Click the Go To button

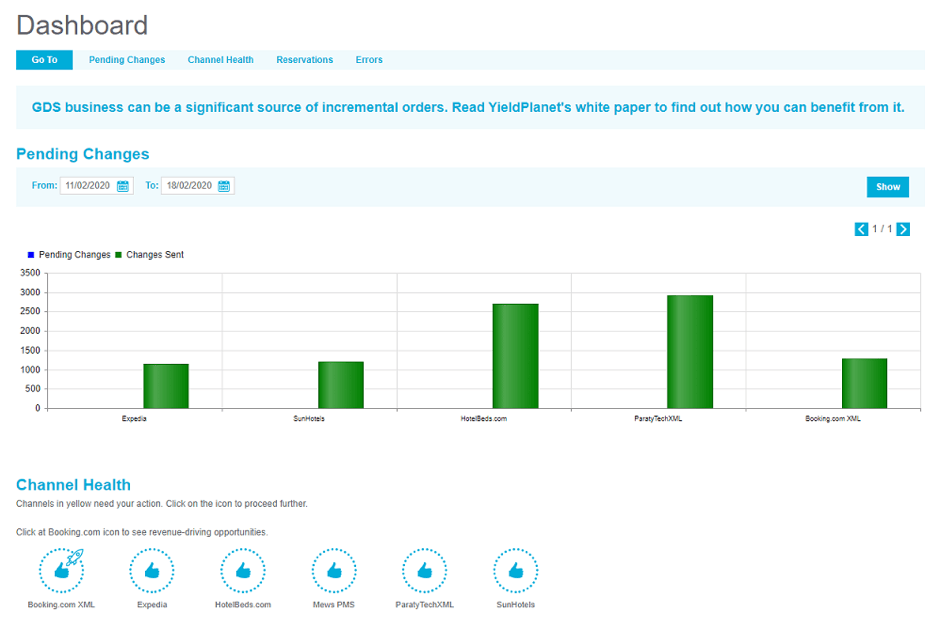point(44,60)
